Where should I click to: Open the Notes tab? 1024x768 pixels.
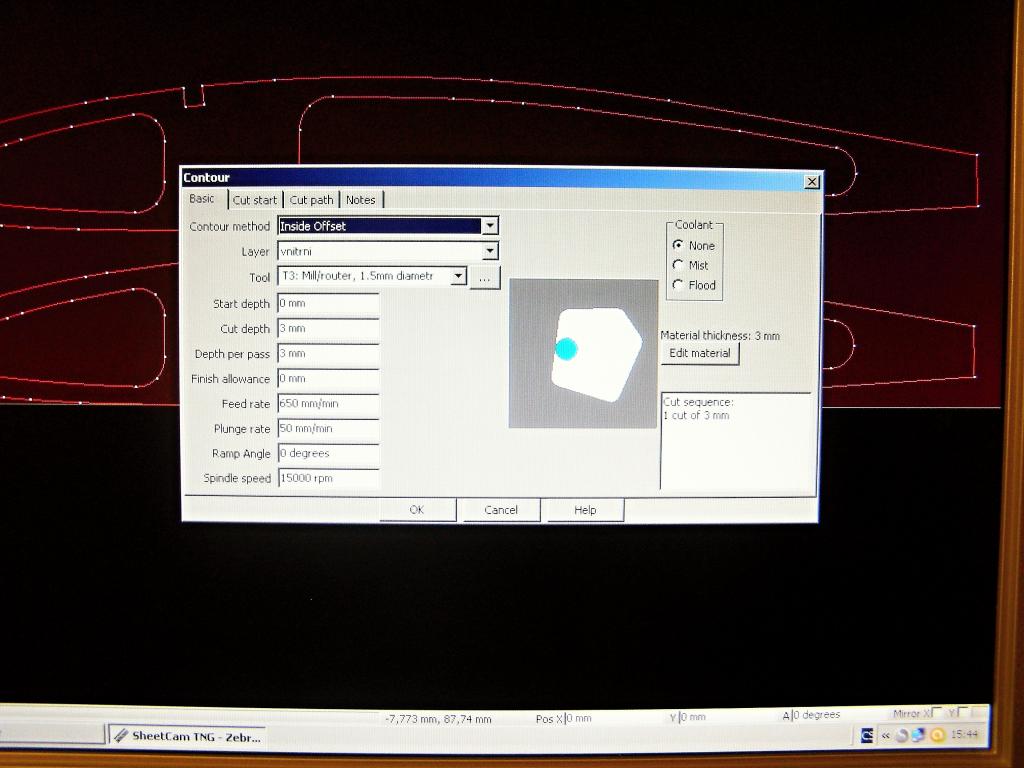(x=361, y=200)
